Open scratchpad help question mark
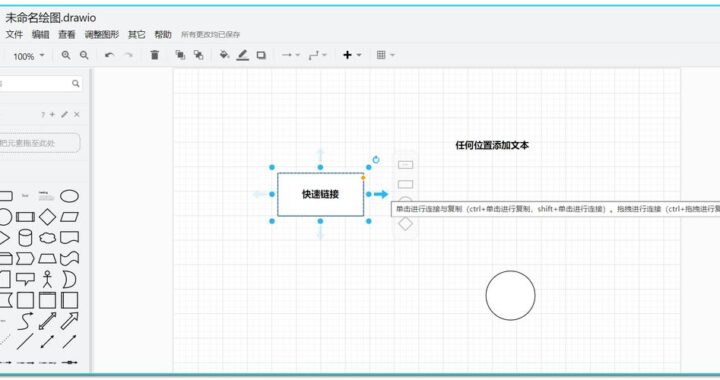Image resolution: width=720 pixels, height=380 pixels. [x=43, y=115]
